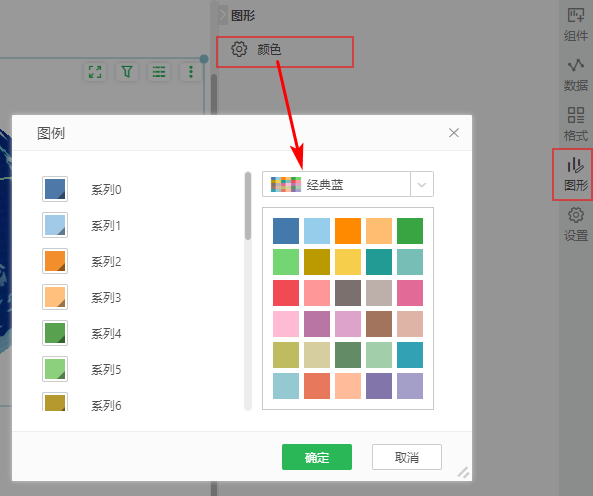Select the 系列5 light green swatch
Image resolution: width=593 pixels, height=496 pixels.
click(x=55, y=369)
